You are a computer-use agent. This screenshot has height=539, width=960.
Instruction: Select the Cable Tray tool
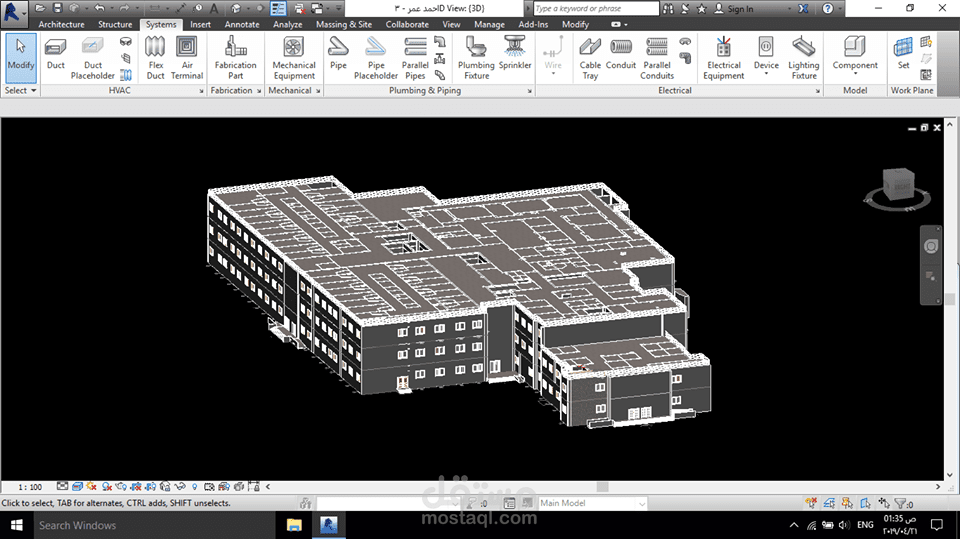[590, 58]
